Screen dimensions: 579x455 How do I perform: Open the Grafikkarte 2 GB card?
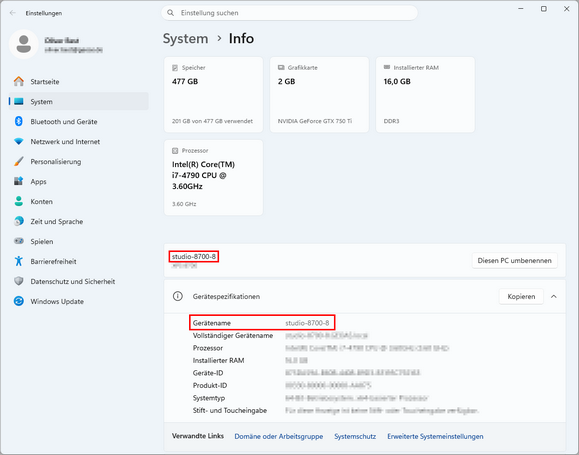tap(319, 95)
